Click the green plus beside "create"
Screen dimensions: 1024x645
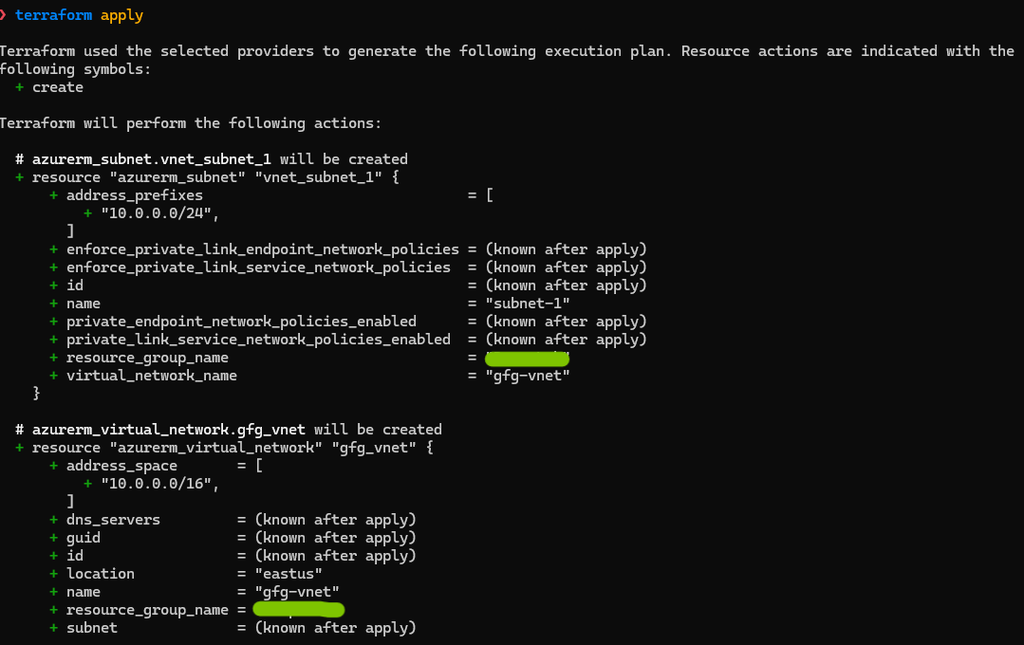[20, 87]
